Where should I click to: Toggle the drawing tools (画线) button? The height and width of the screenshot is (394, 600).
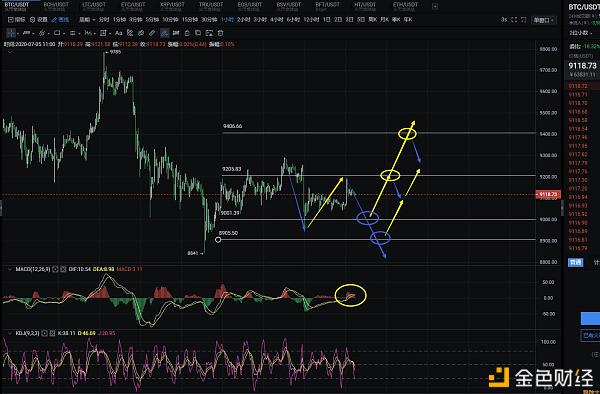60,20
